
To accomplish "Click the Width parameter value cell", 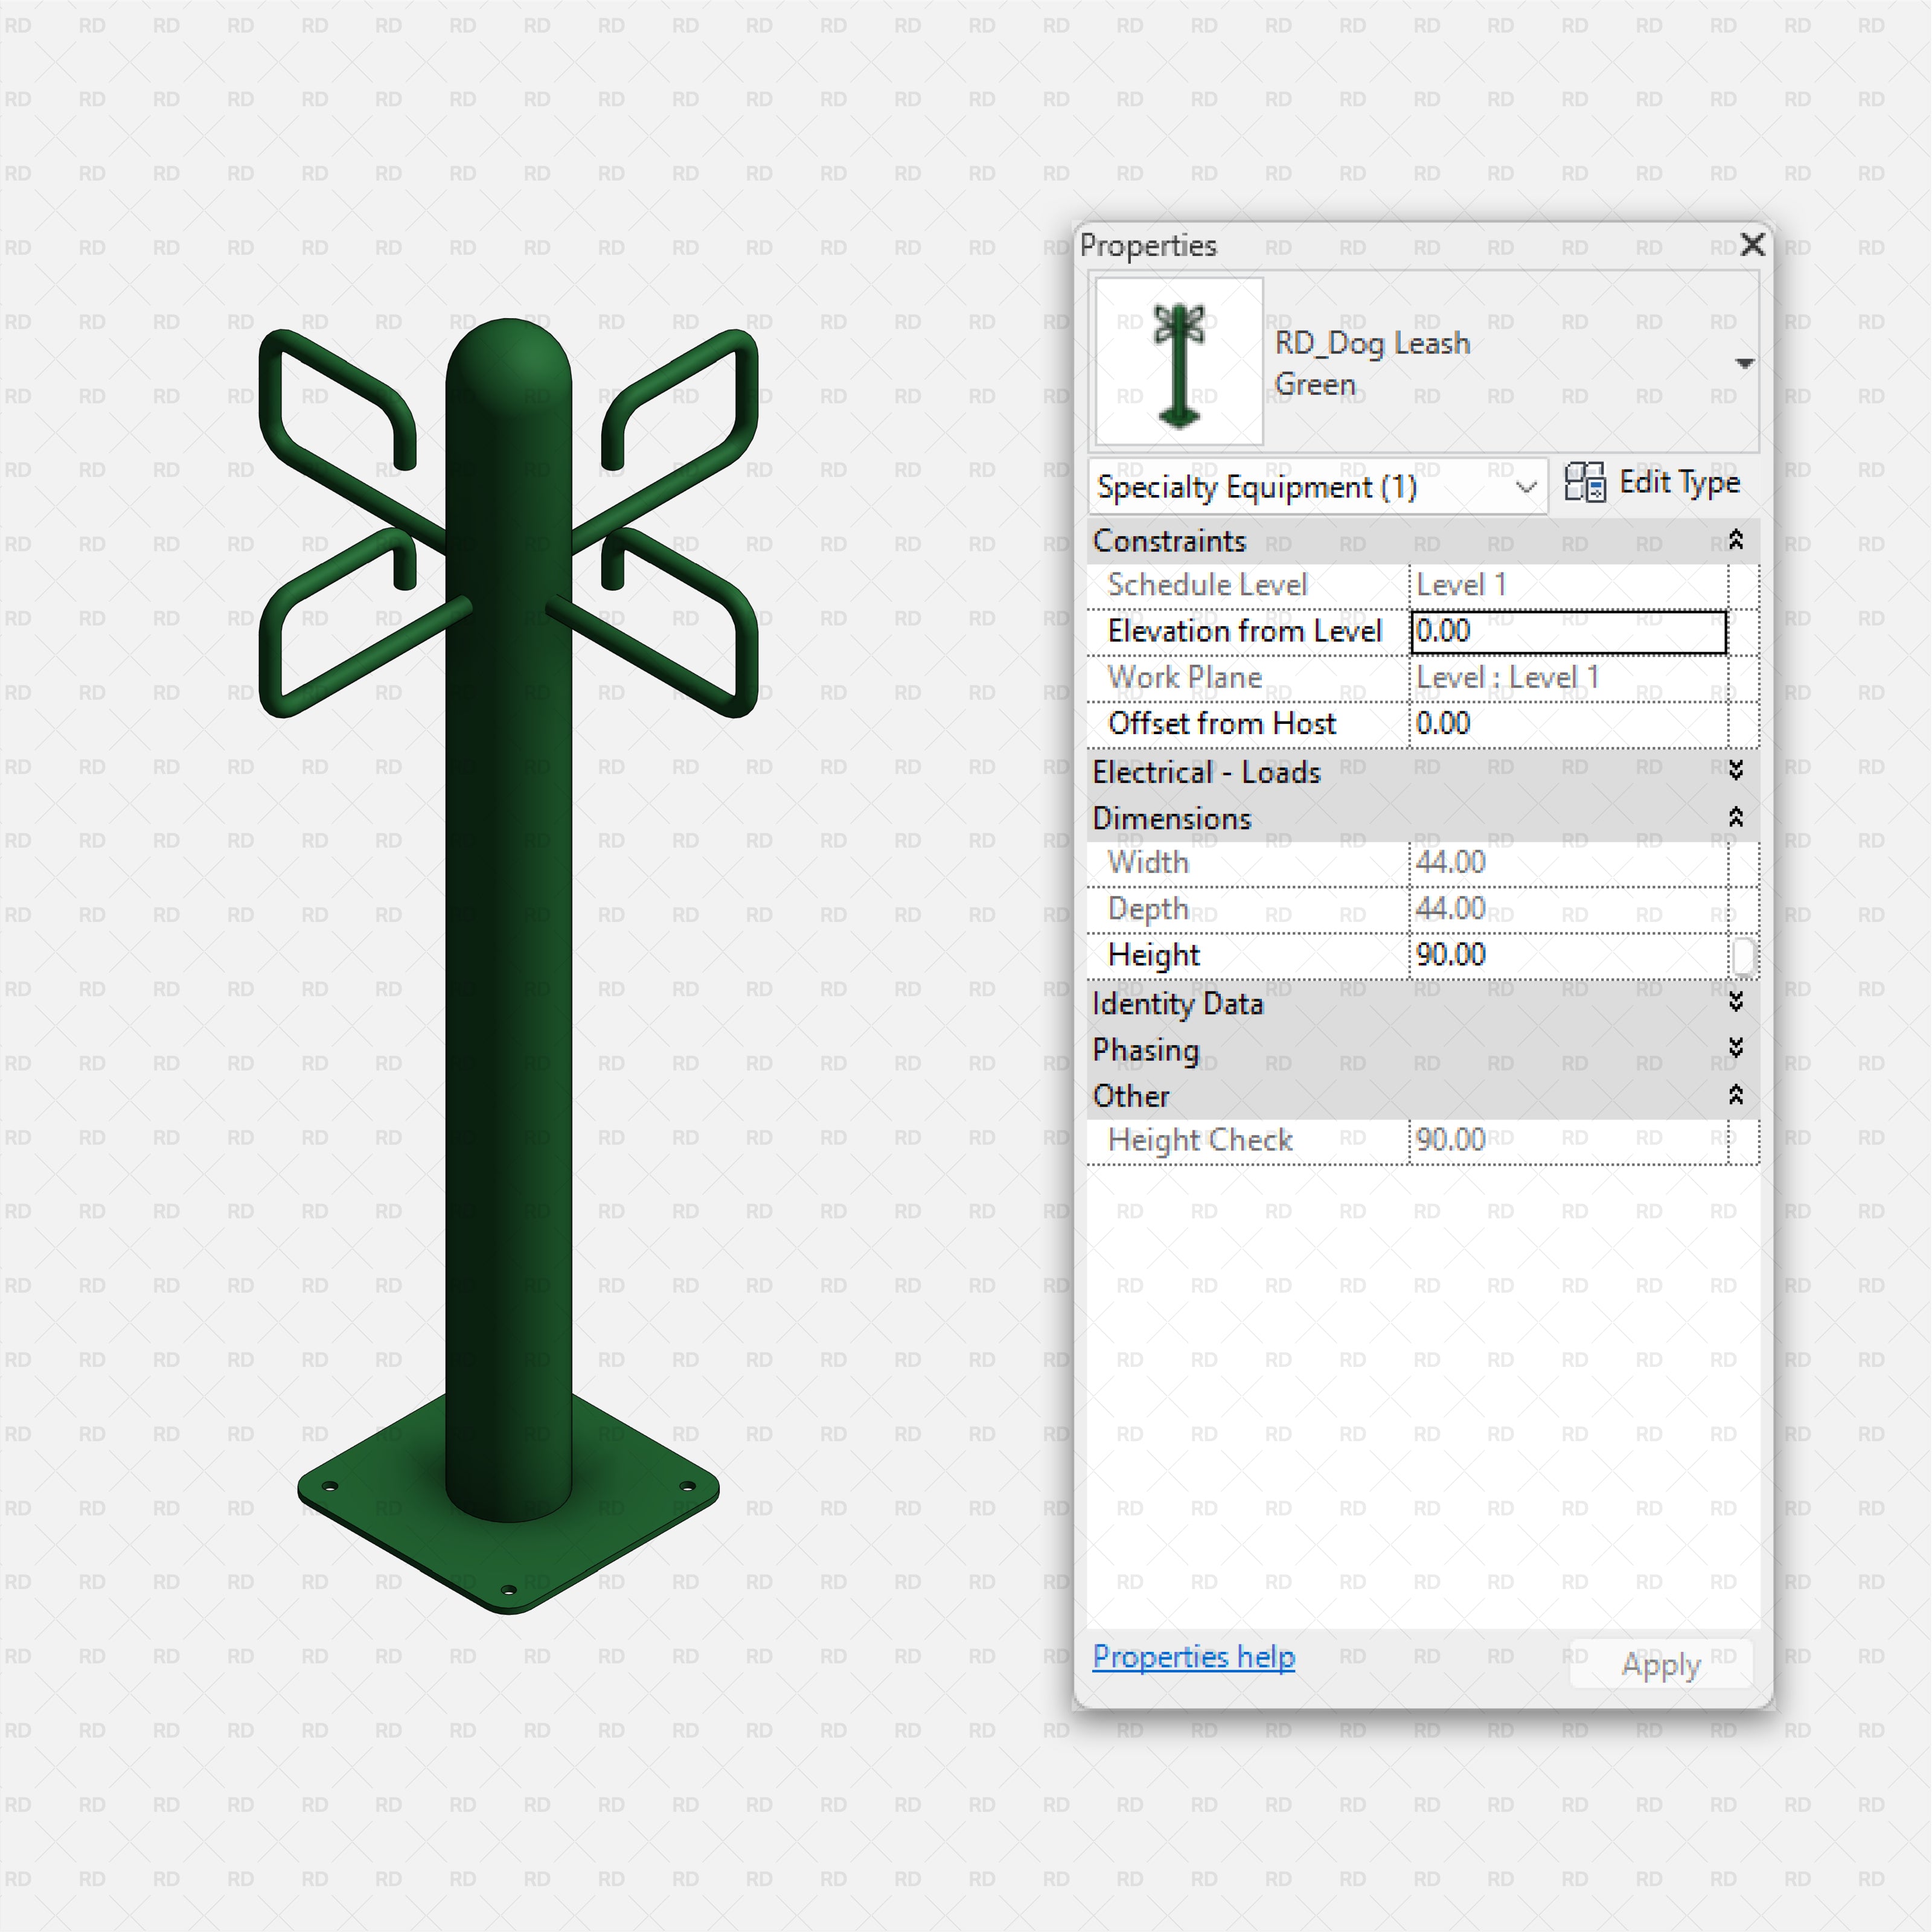I will coord(1567,863).
